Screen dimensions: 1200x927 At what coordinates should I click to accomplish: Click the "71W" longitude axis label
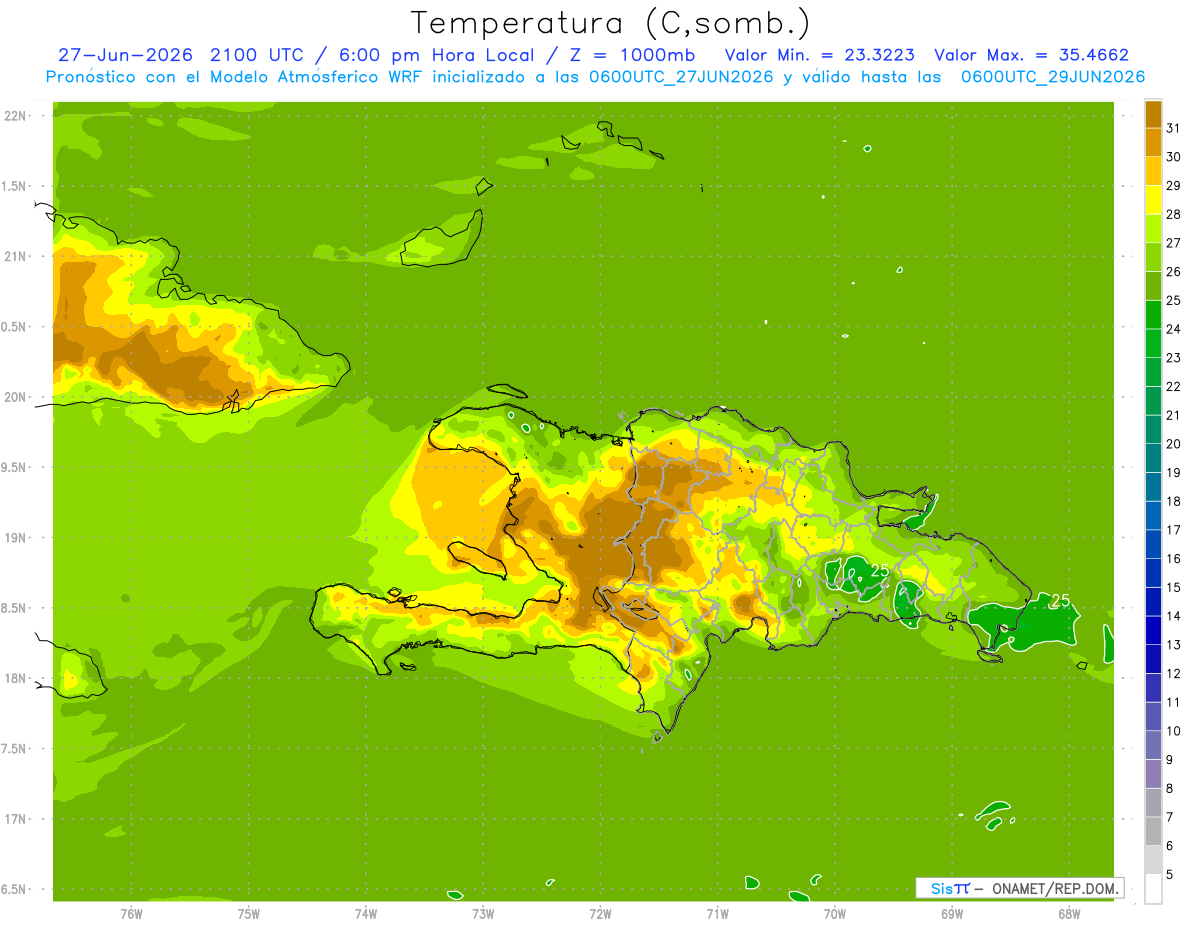[x=717, y=913]
